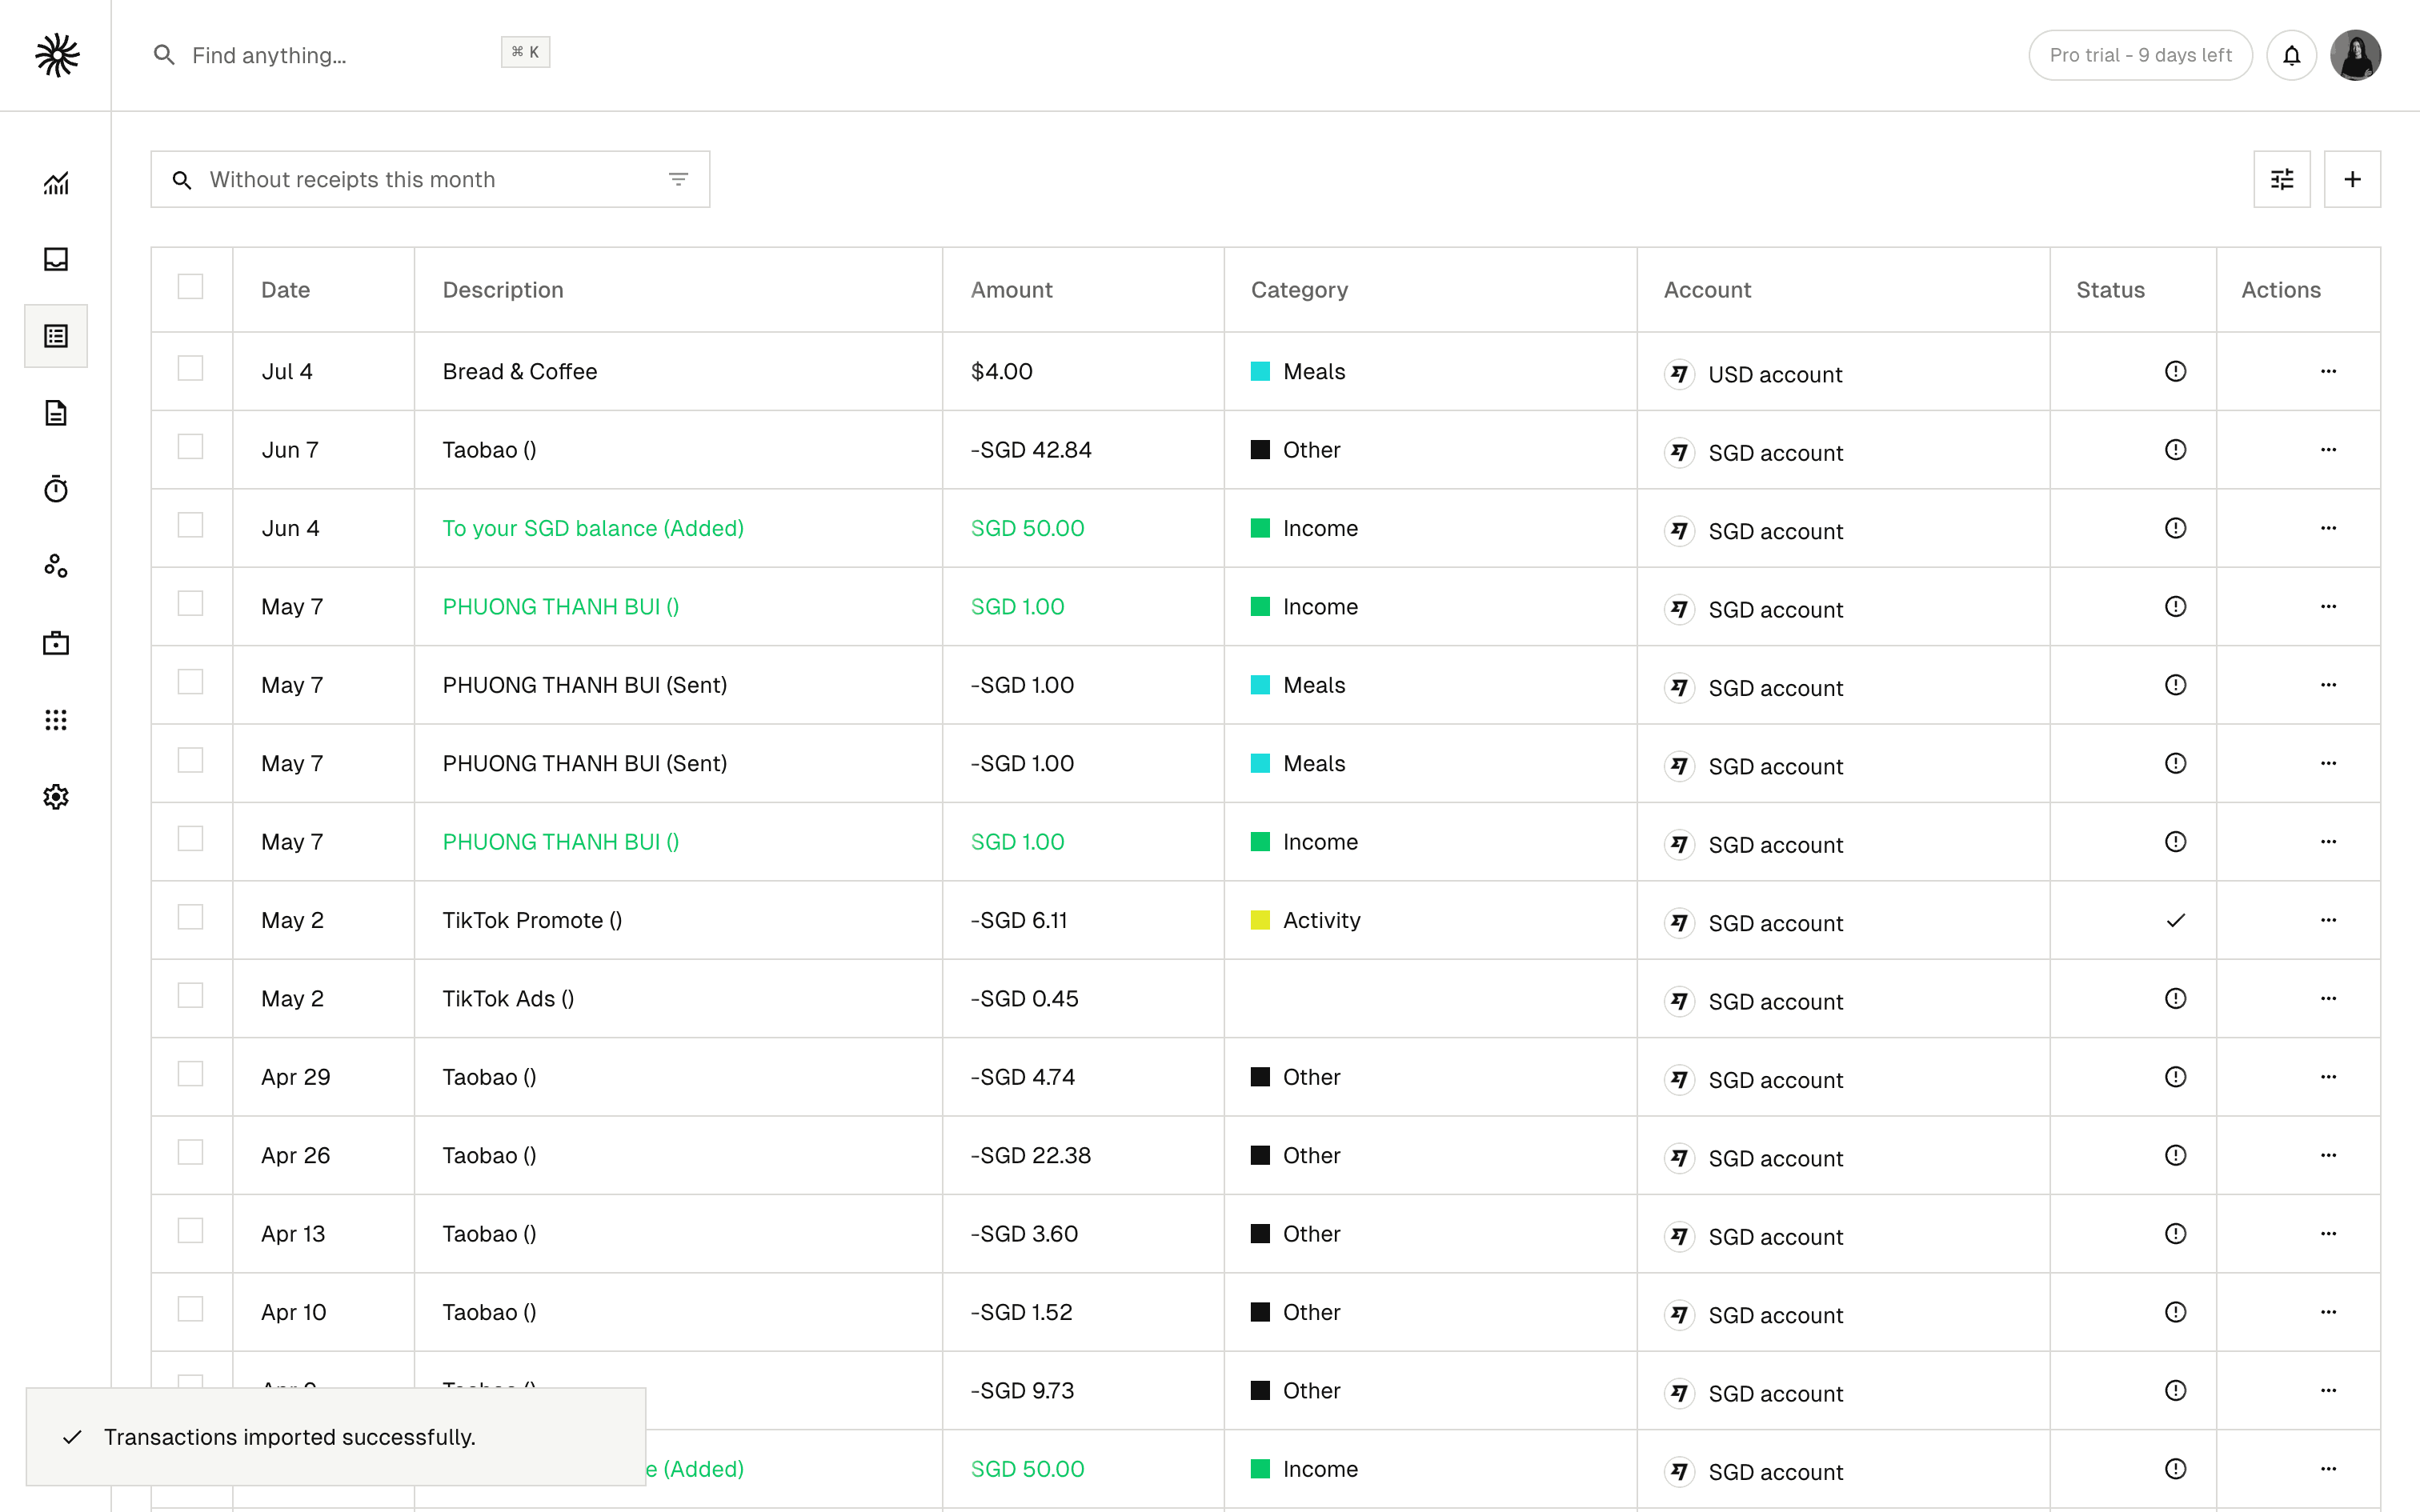Screen dimensions: 2420x1512
Task: Open the Overview chart icon in sidebar
Action: 56,183
